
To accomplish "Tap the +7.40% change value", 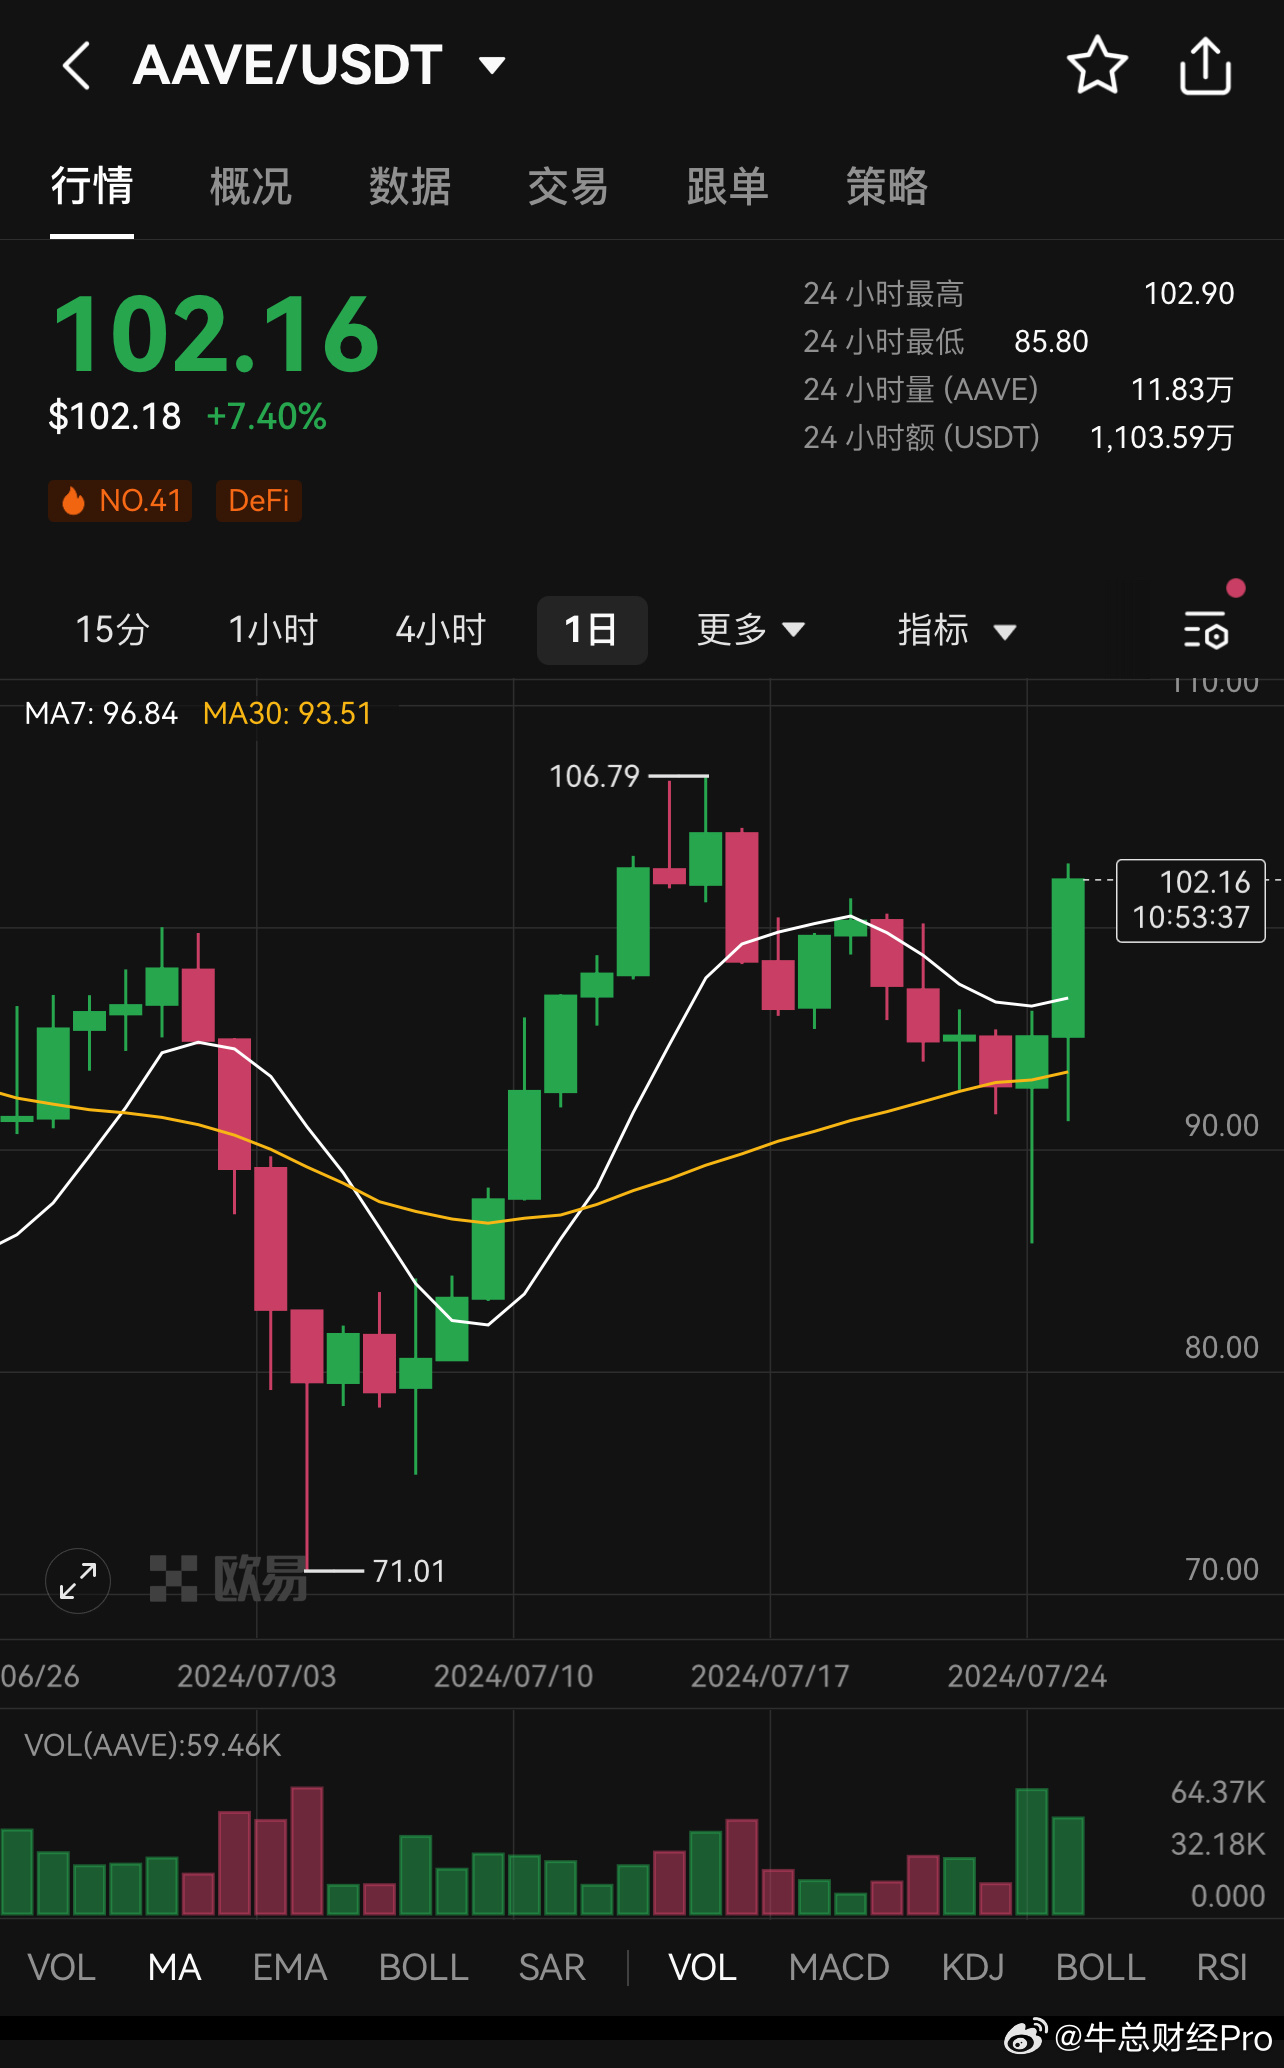I will [266, 416].
